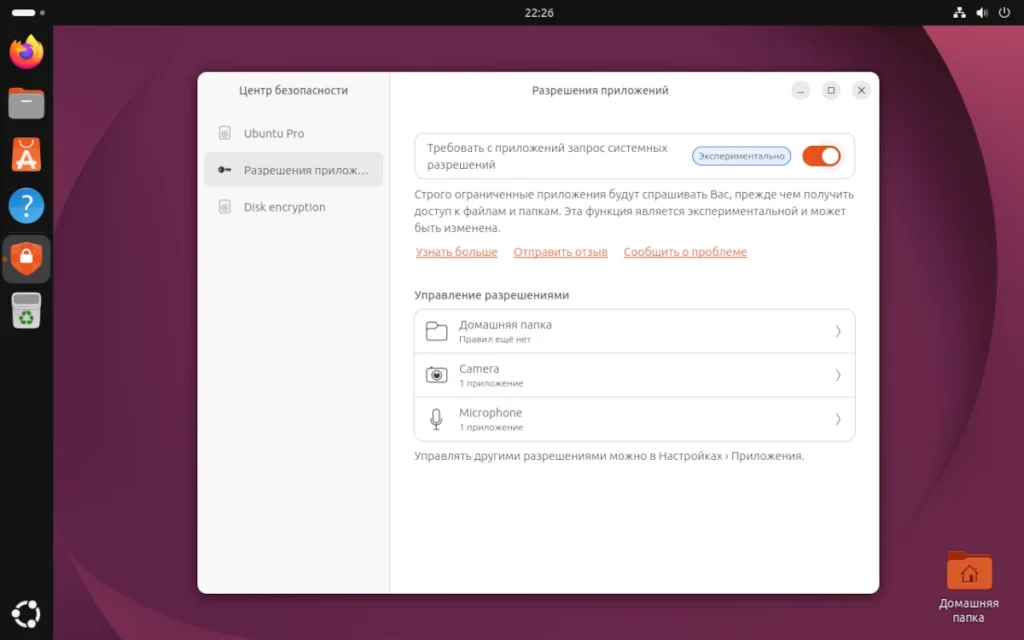Viewport: 1024px width, 640px height.
Task: Click the camera icon in Camera row
Action: click(x=436, y=375)
